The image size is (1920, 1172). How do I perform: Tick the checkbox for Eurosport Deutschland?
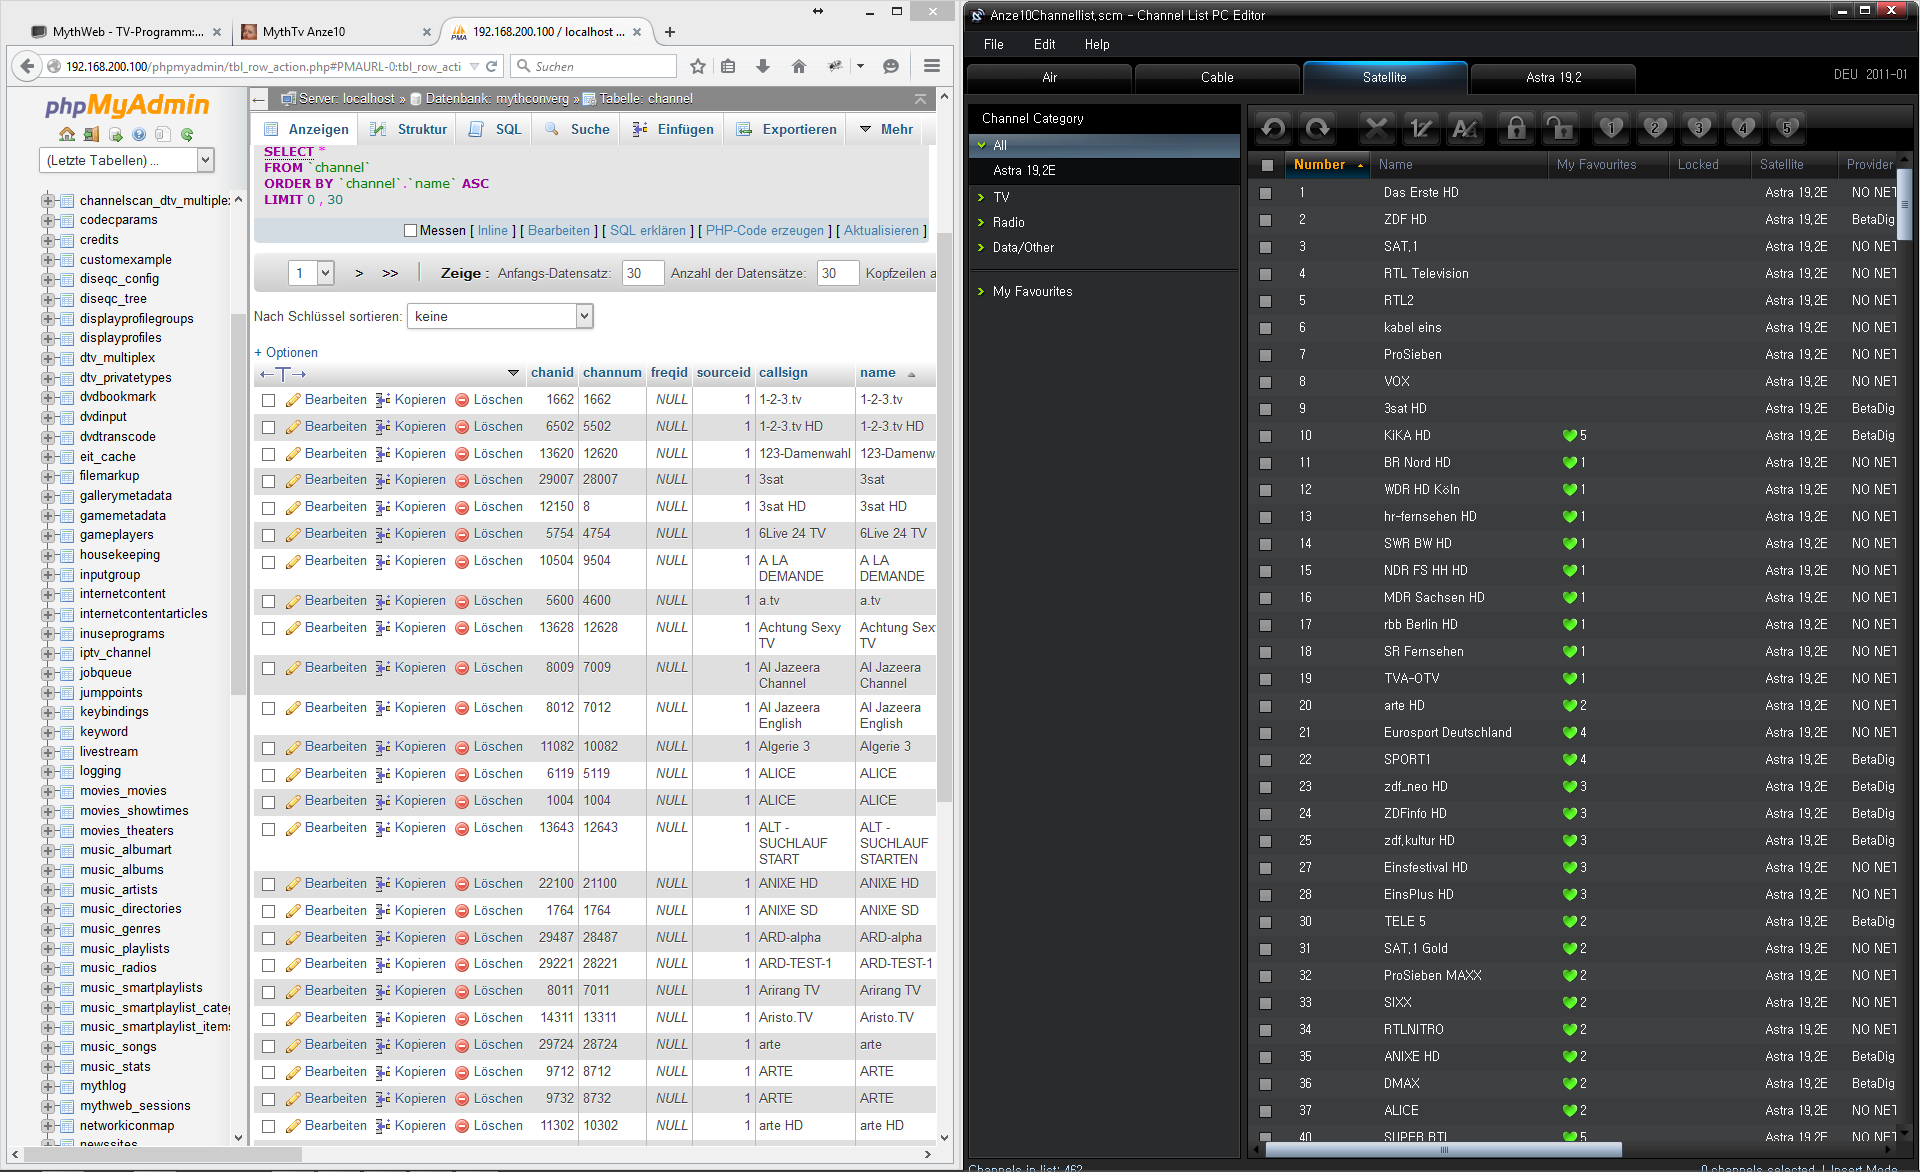pyautogui.click(x=1265, y=733)
